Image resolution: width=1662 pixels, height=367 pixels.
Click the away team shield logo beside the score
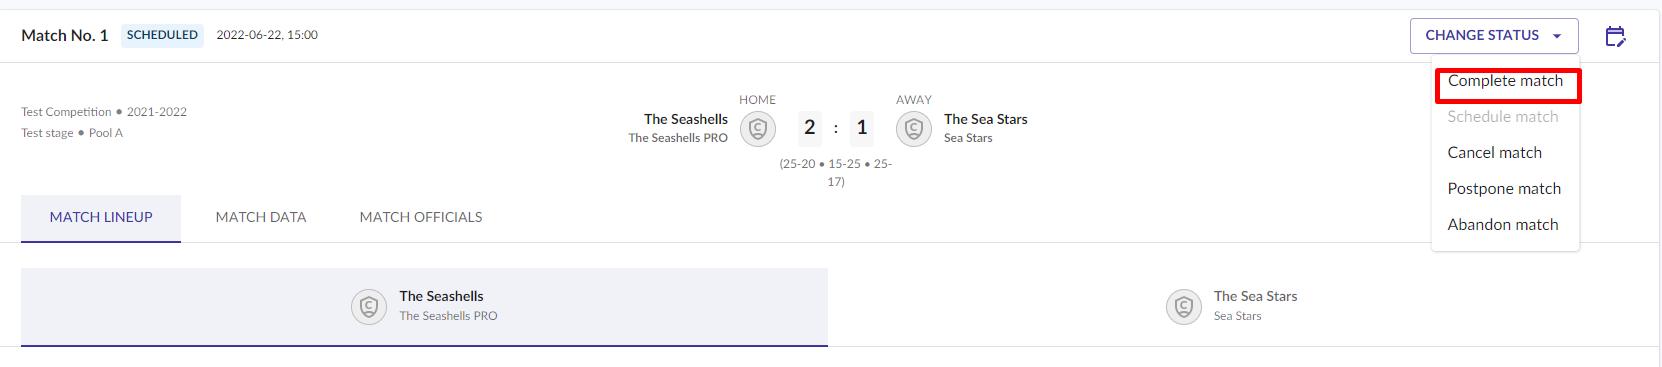(914, 129)
